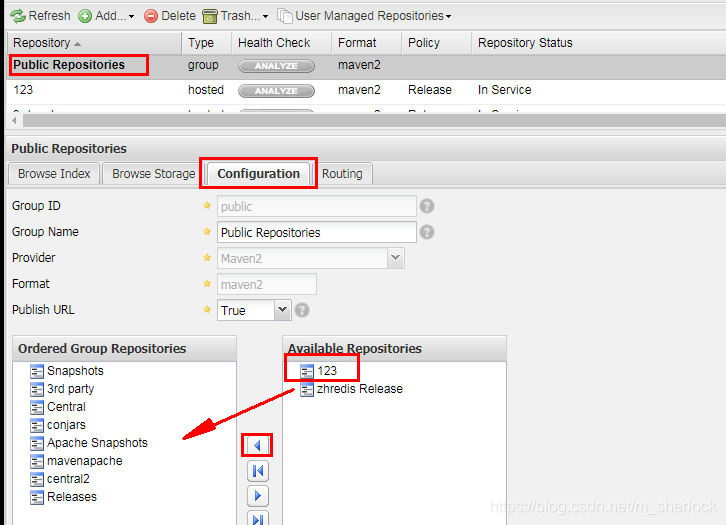Click the Group Name input field
This screenshot has height=525, width=726.
click(x=317, y=232)
